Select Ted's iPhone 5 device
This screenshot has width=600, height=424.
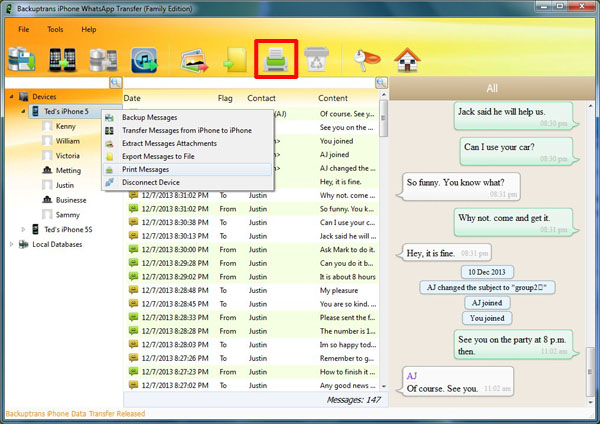66,111
